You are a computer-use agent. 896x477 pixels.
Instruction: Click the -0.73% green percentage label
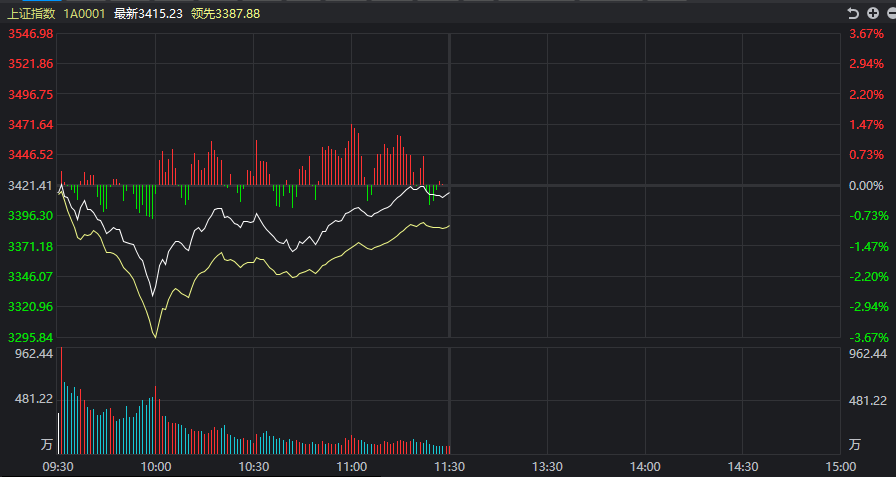[x=869, y=216]
